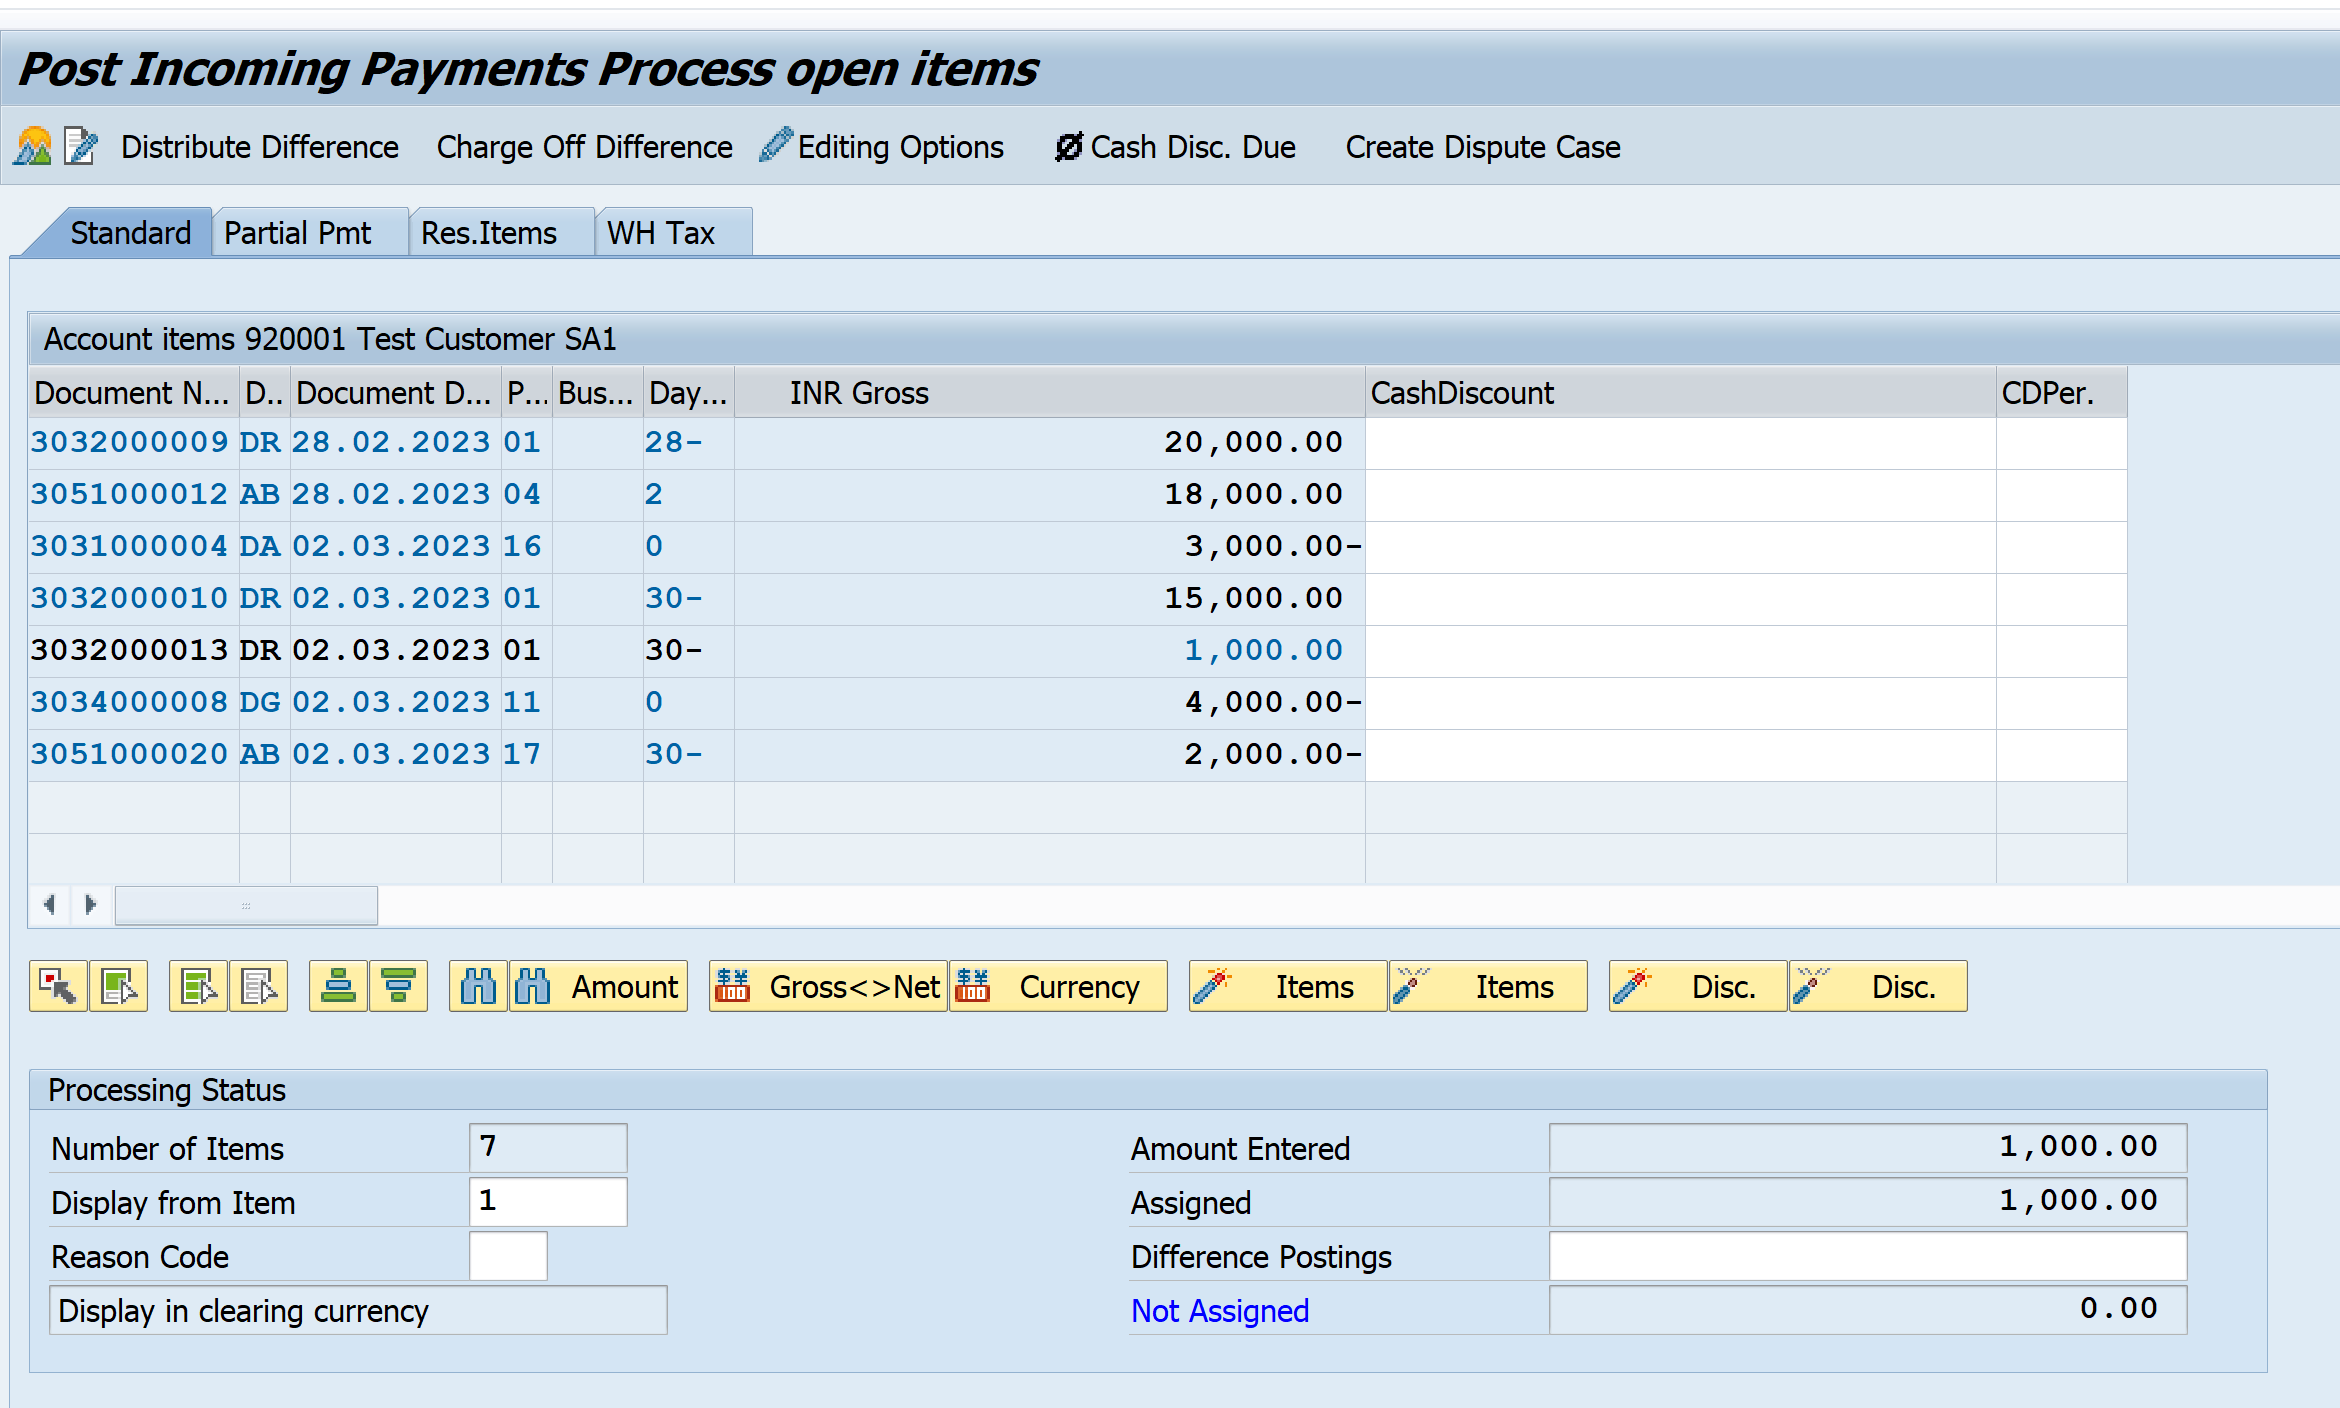Click Distribute Difference button
This screenshot has height=1408, width=2340.
tap(260, 147)
